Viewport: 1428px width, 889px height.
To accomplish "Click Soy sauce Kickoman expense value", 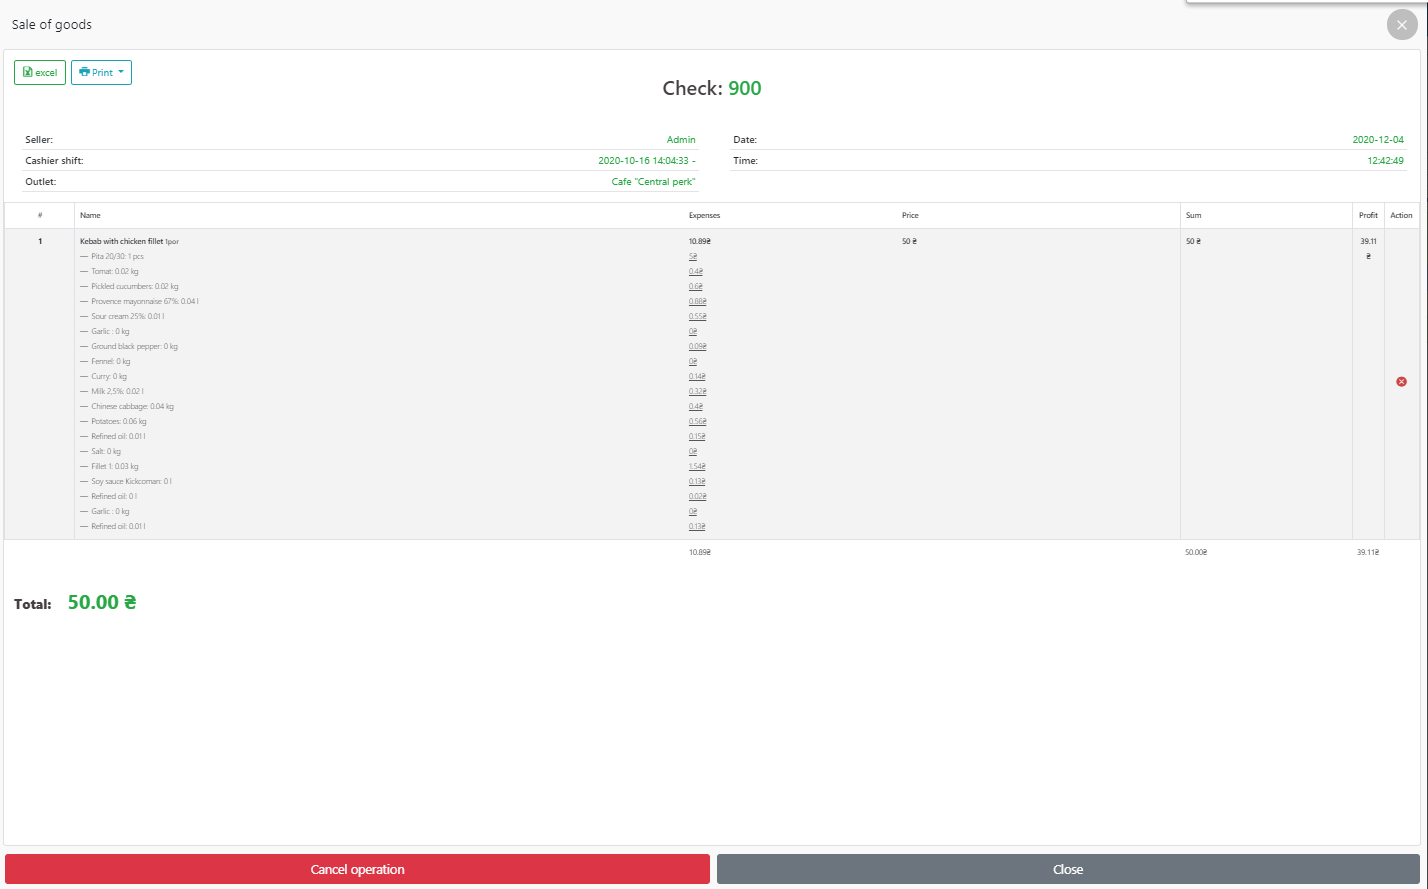I will (696, 482).
